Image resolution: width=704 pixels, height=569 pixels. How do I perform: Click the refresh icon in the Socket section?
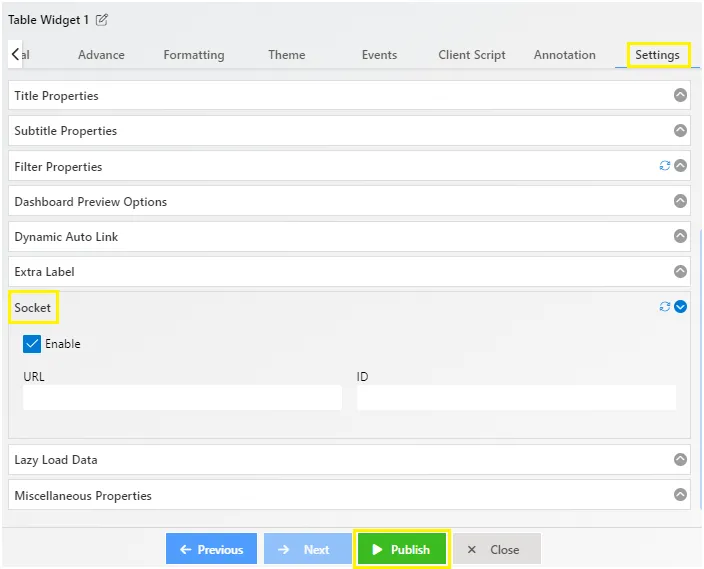665,307
